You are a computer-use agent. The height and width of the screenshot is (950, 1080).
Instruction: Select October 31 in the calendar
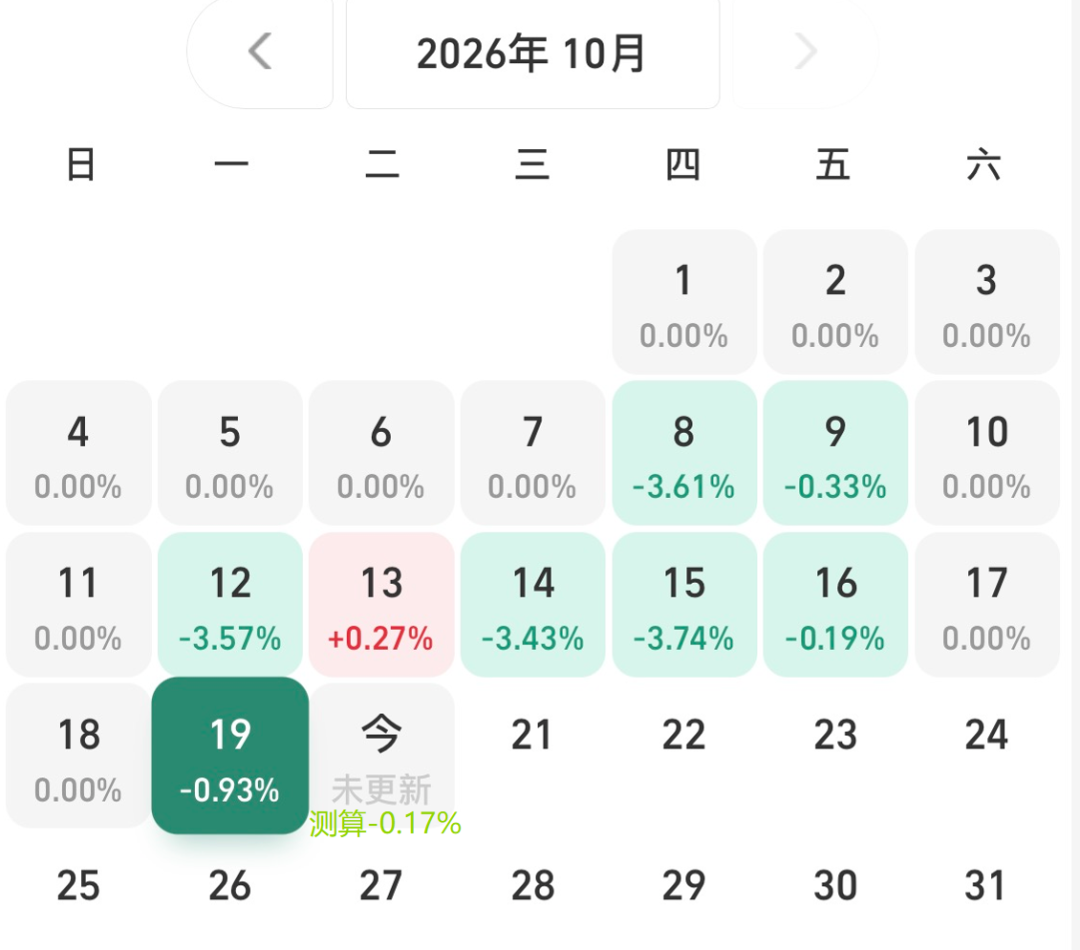[986, 886]
